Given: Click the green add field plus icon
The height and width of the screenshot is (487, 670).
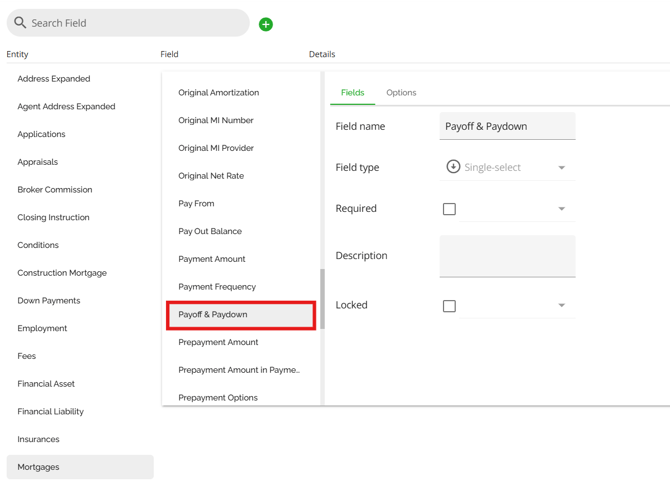Looking at the screenshot, I should (x=266, y=24).
